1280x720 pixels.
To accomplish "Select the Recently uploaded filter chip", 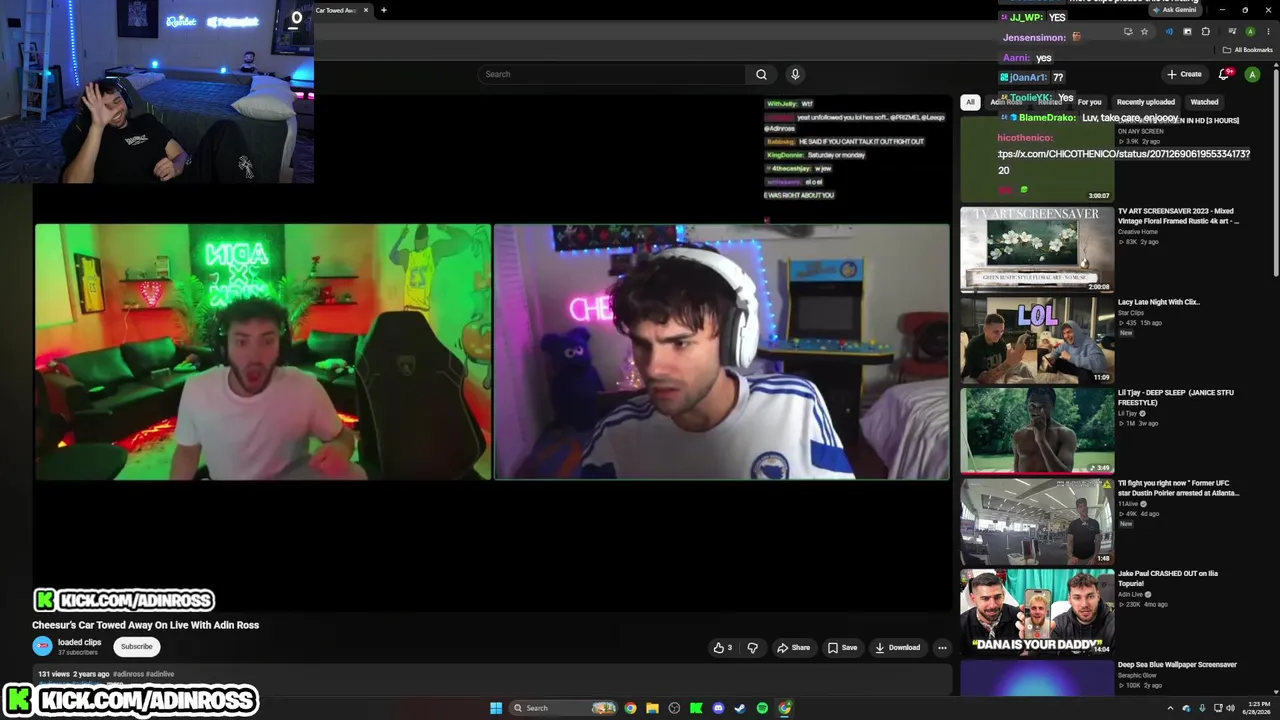I will [x=1146, y=102].
